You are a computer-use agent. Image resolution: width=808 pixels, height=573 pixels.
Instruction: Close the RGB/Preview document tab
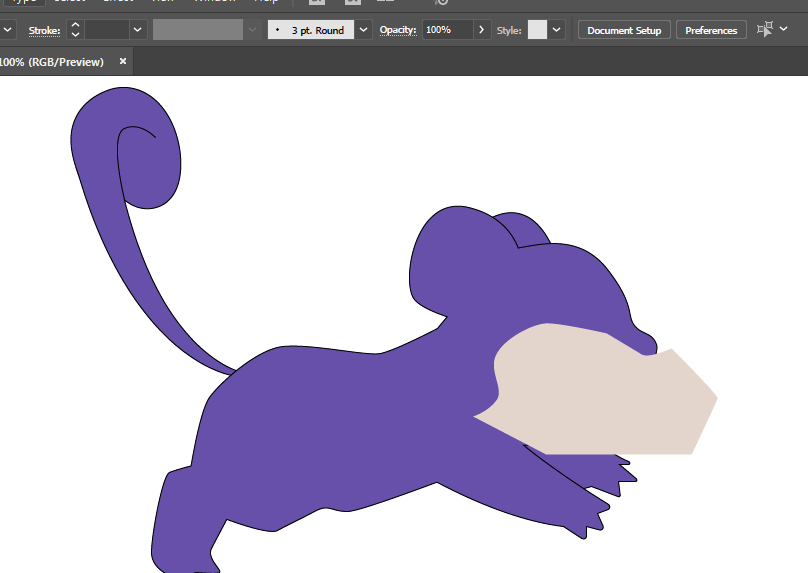(x=123, y=61)
